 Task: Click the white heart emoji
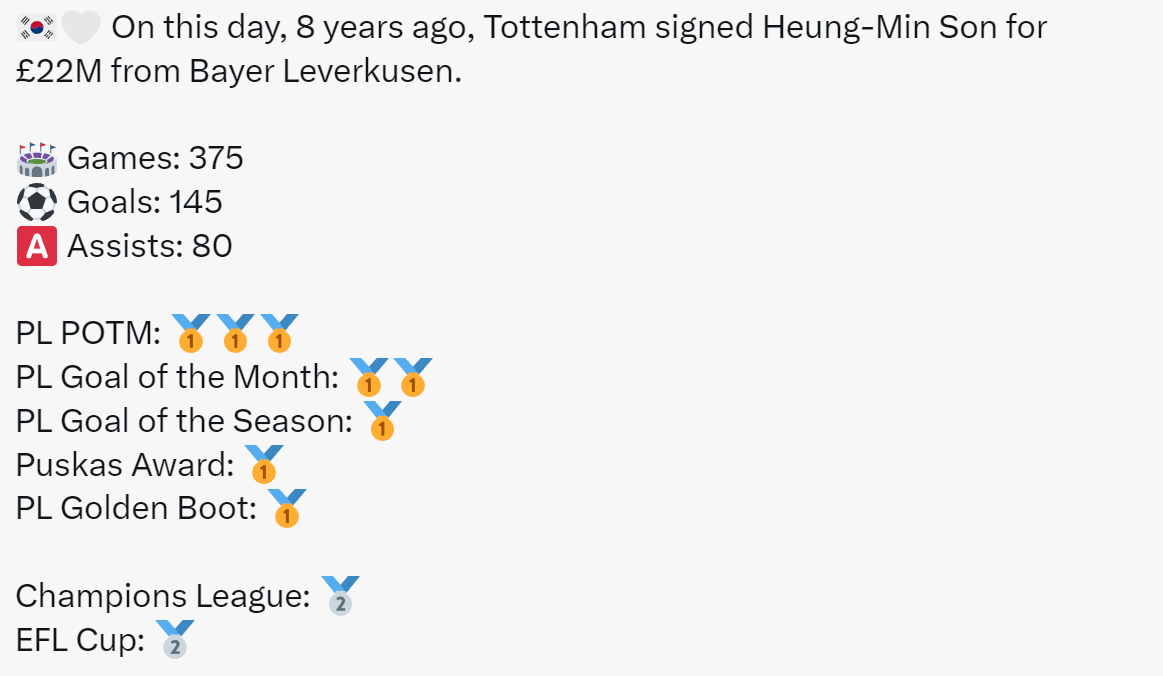coord(80,28)
